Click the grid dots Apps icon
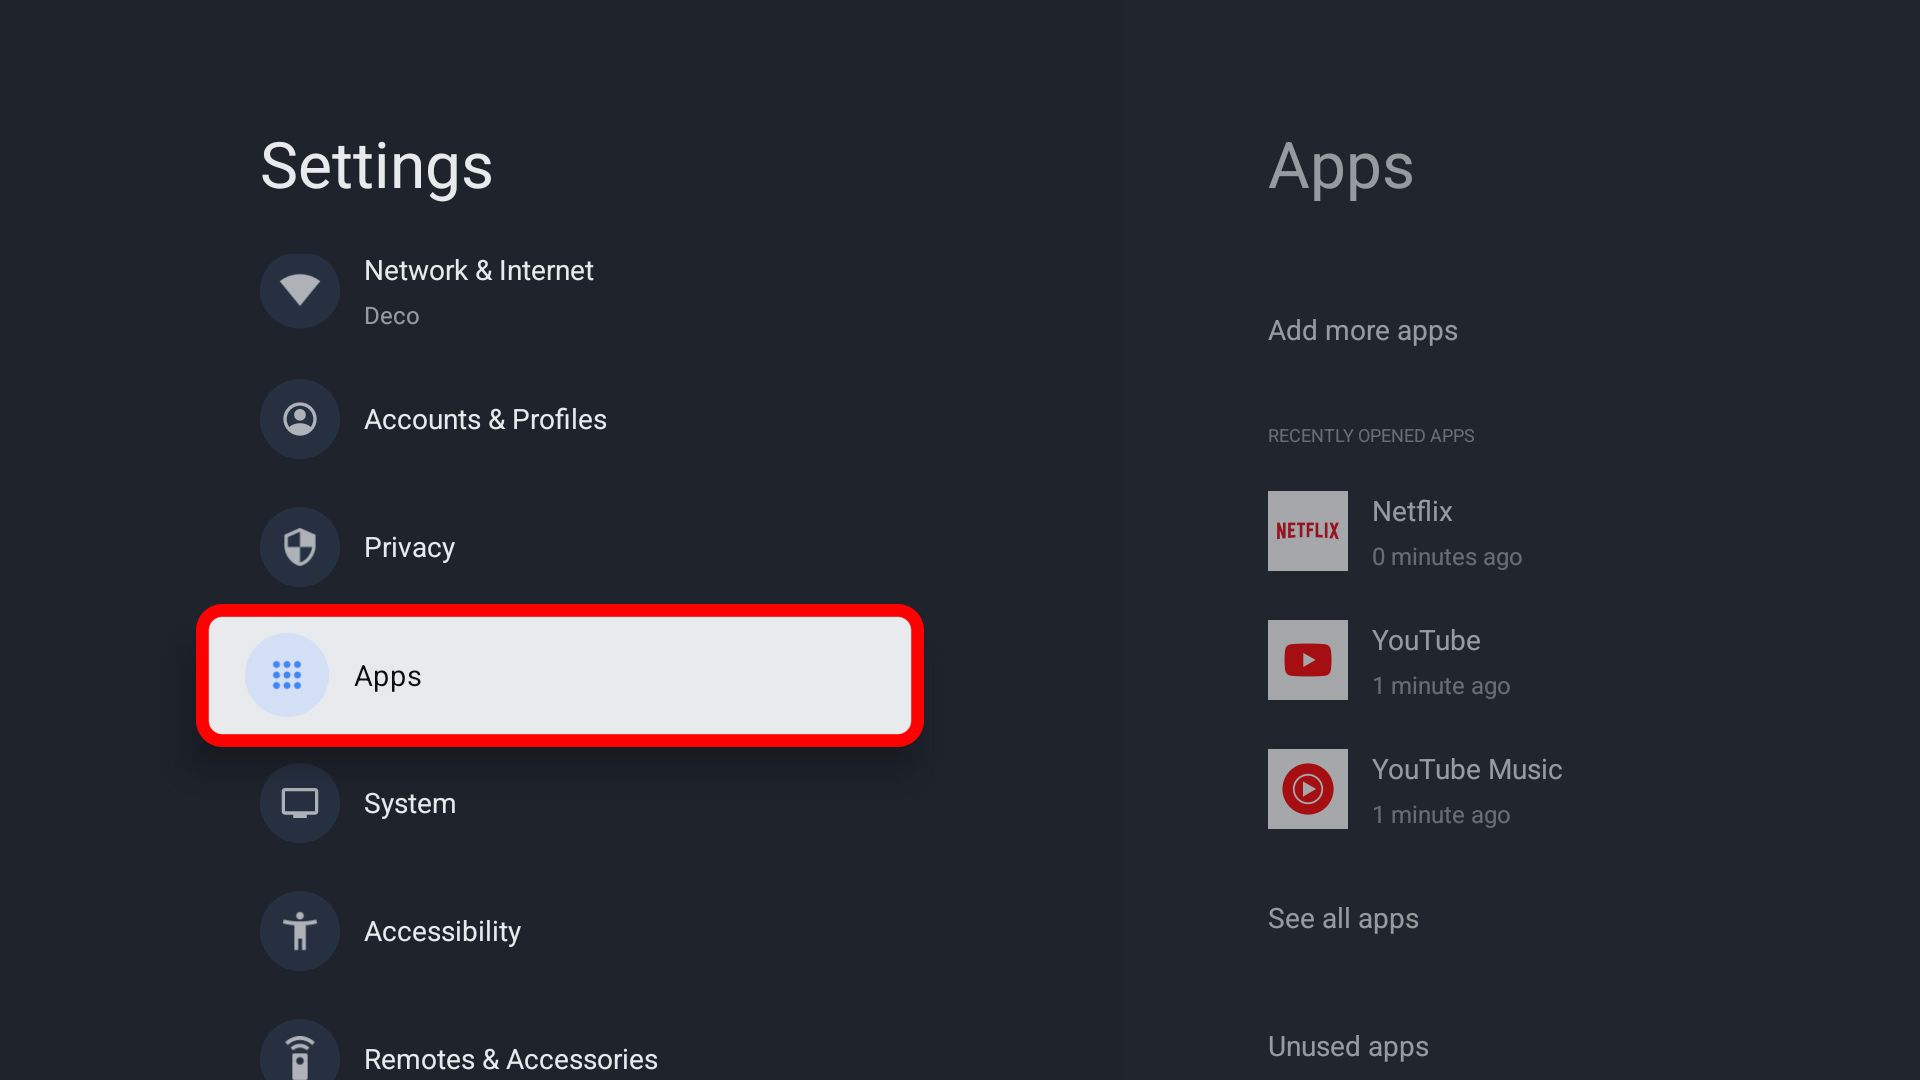Screen dimensions: 1920x1080 [x=287, y=675]
